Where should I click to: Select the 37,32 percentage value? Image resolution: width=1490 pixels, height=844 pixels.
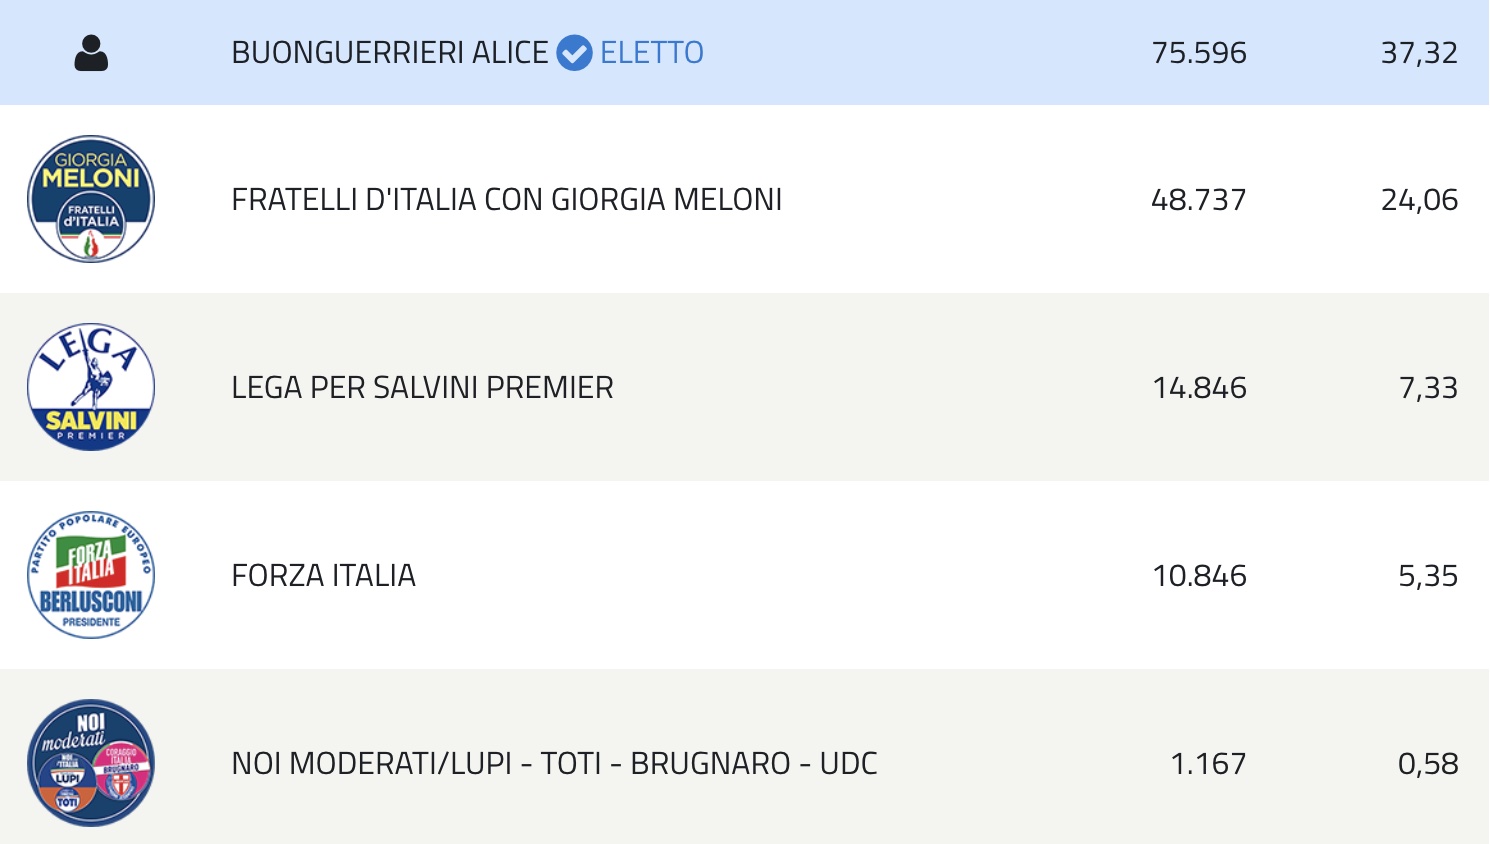pos(1419,53)
